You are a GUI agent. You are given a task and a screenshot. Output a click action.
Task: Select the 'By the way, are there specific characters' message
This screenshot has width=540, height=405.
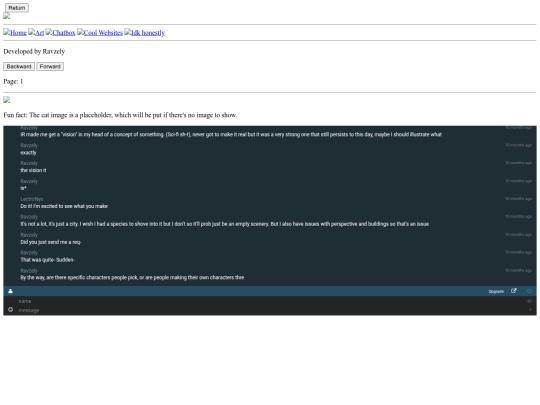point(132,277)
